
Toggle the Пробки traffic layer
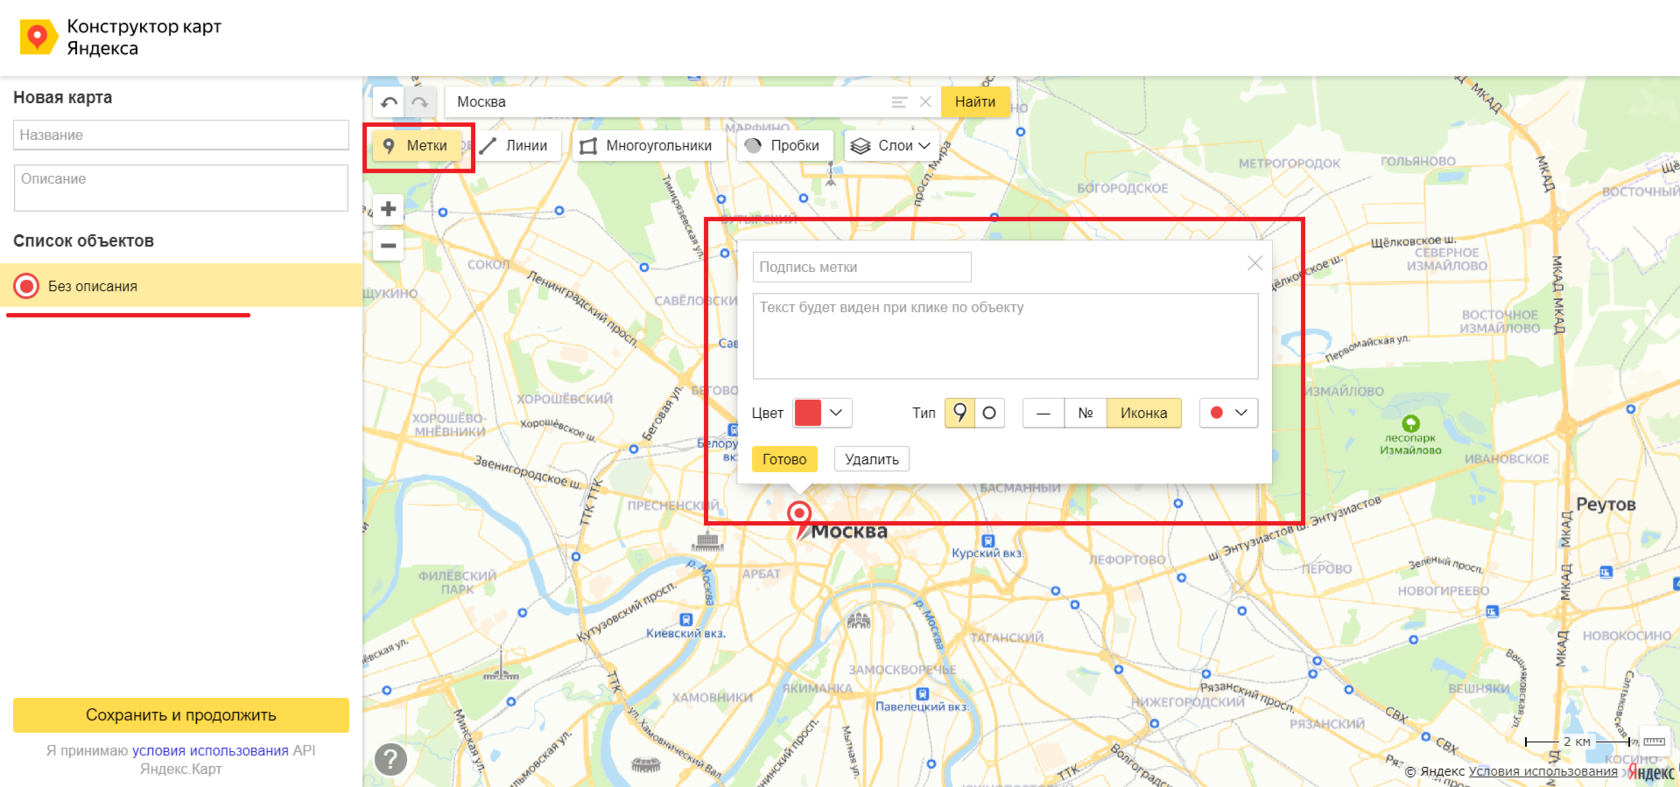point(783,146)
